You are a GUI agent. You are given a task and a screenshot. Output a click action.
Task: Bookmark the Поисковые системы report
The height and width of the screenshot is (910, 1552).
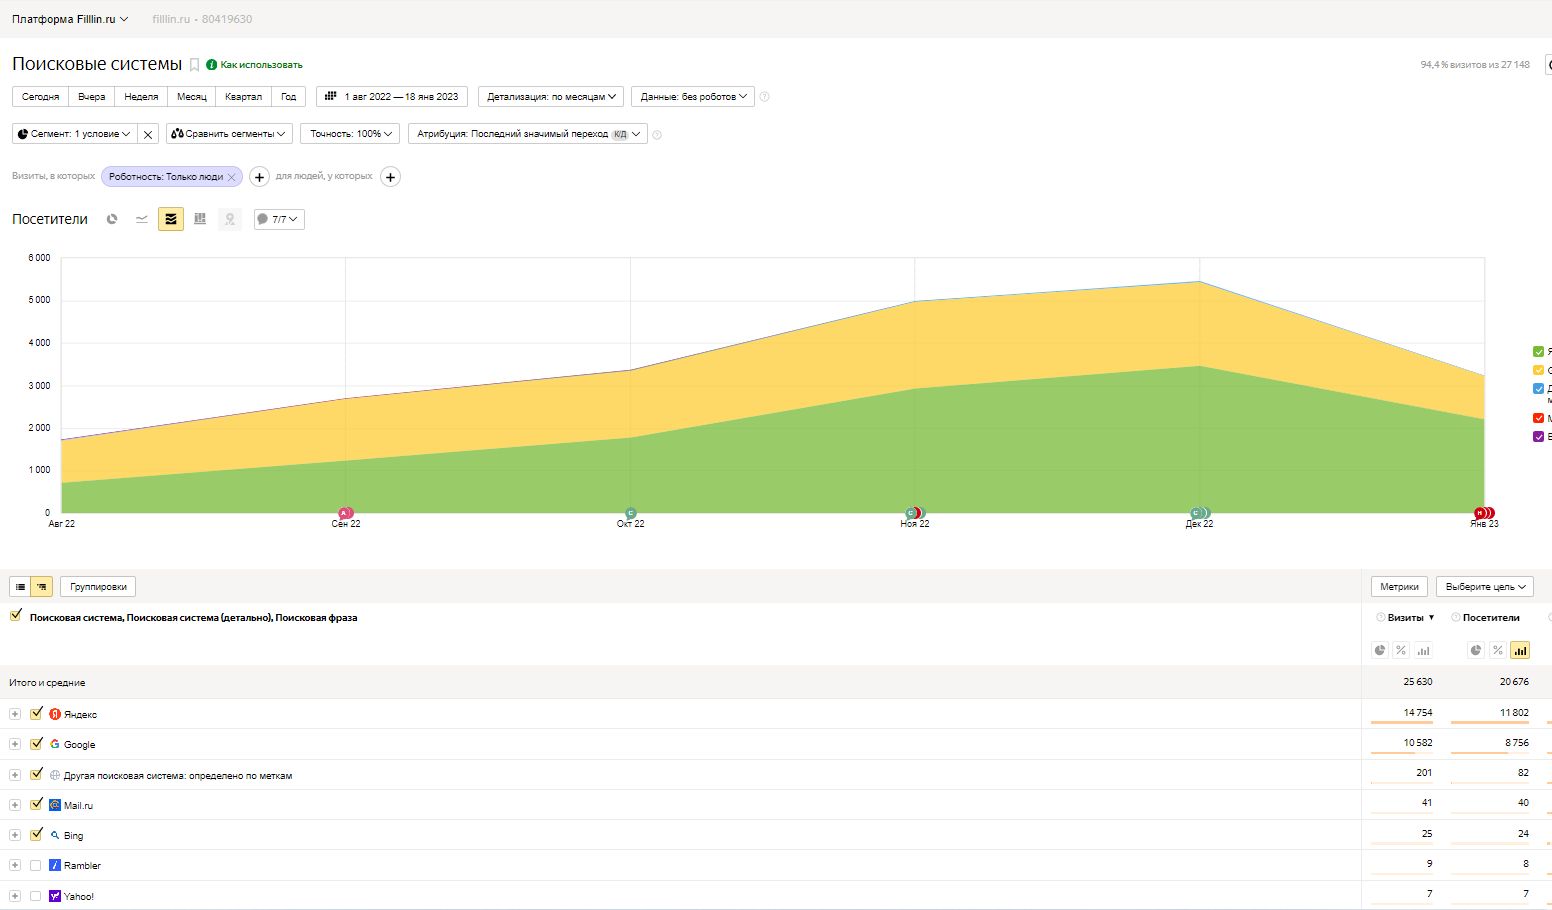tap(194, 65)
